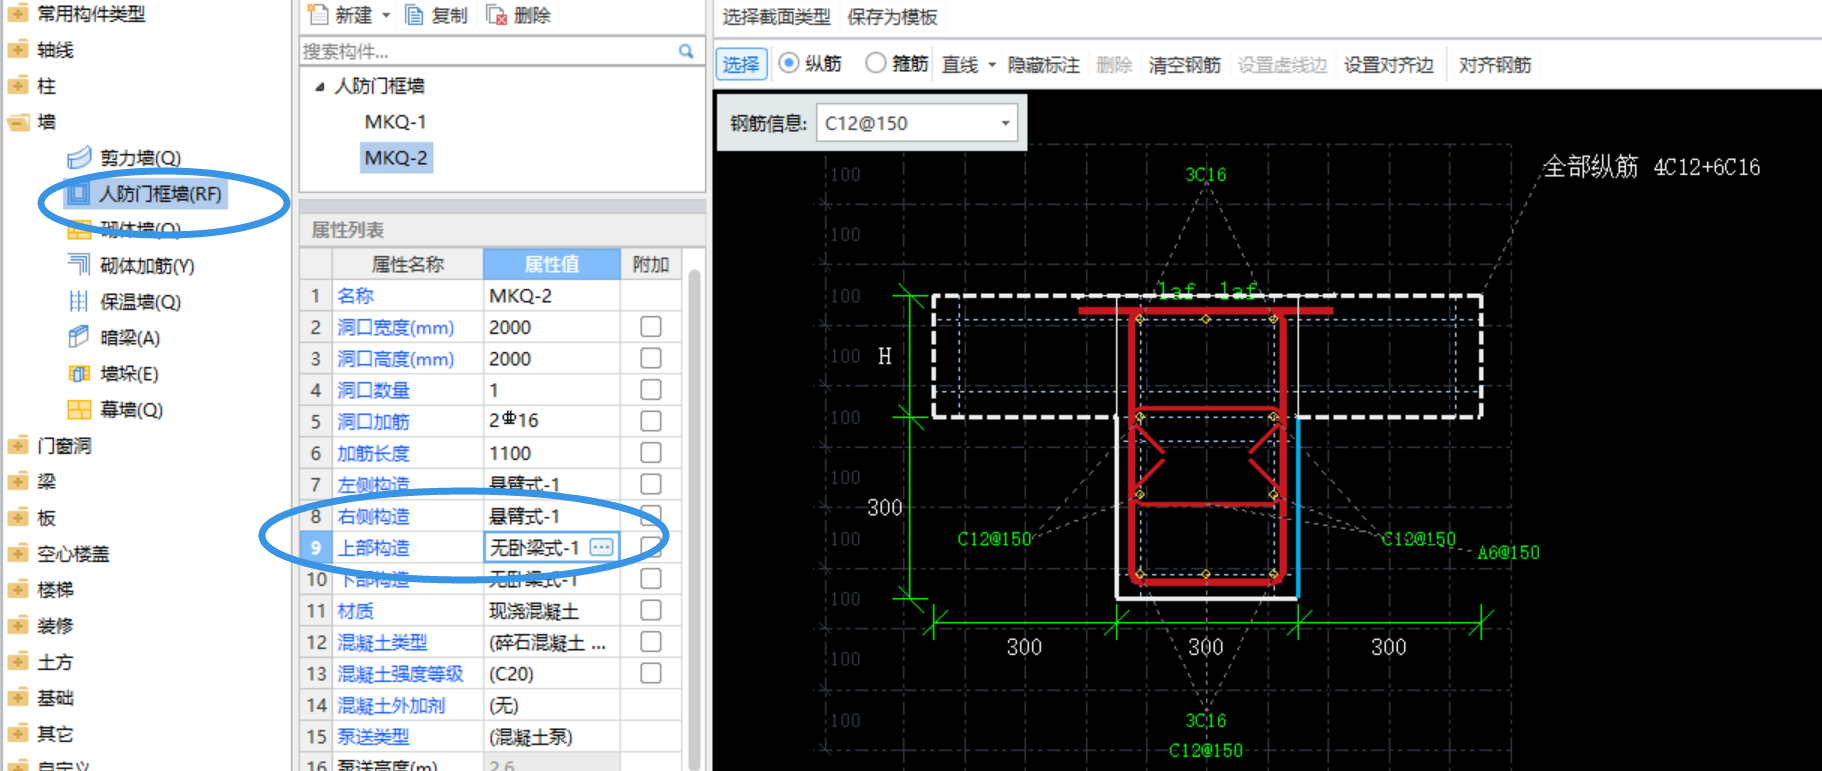1822x771 pixels.
Task: Click the 对齐钢筋 button
Action: coord(1495,65)
